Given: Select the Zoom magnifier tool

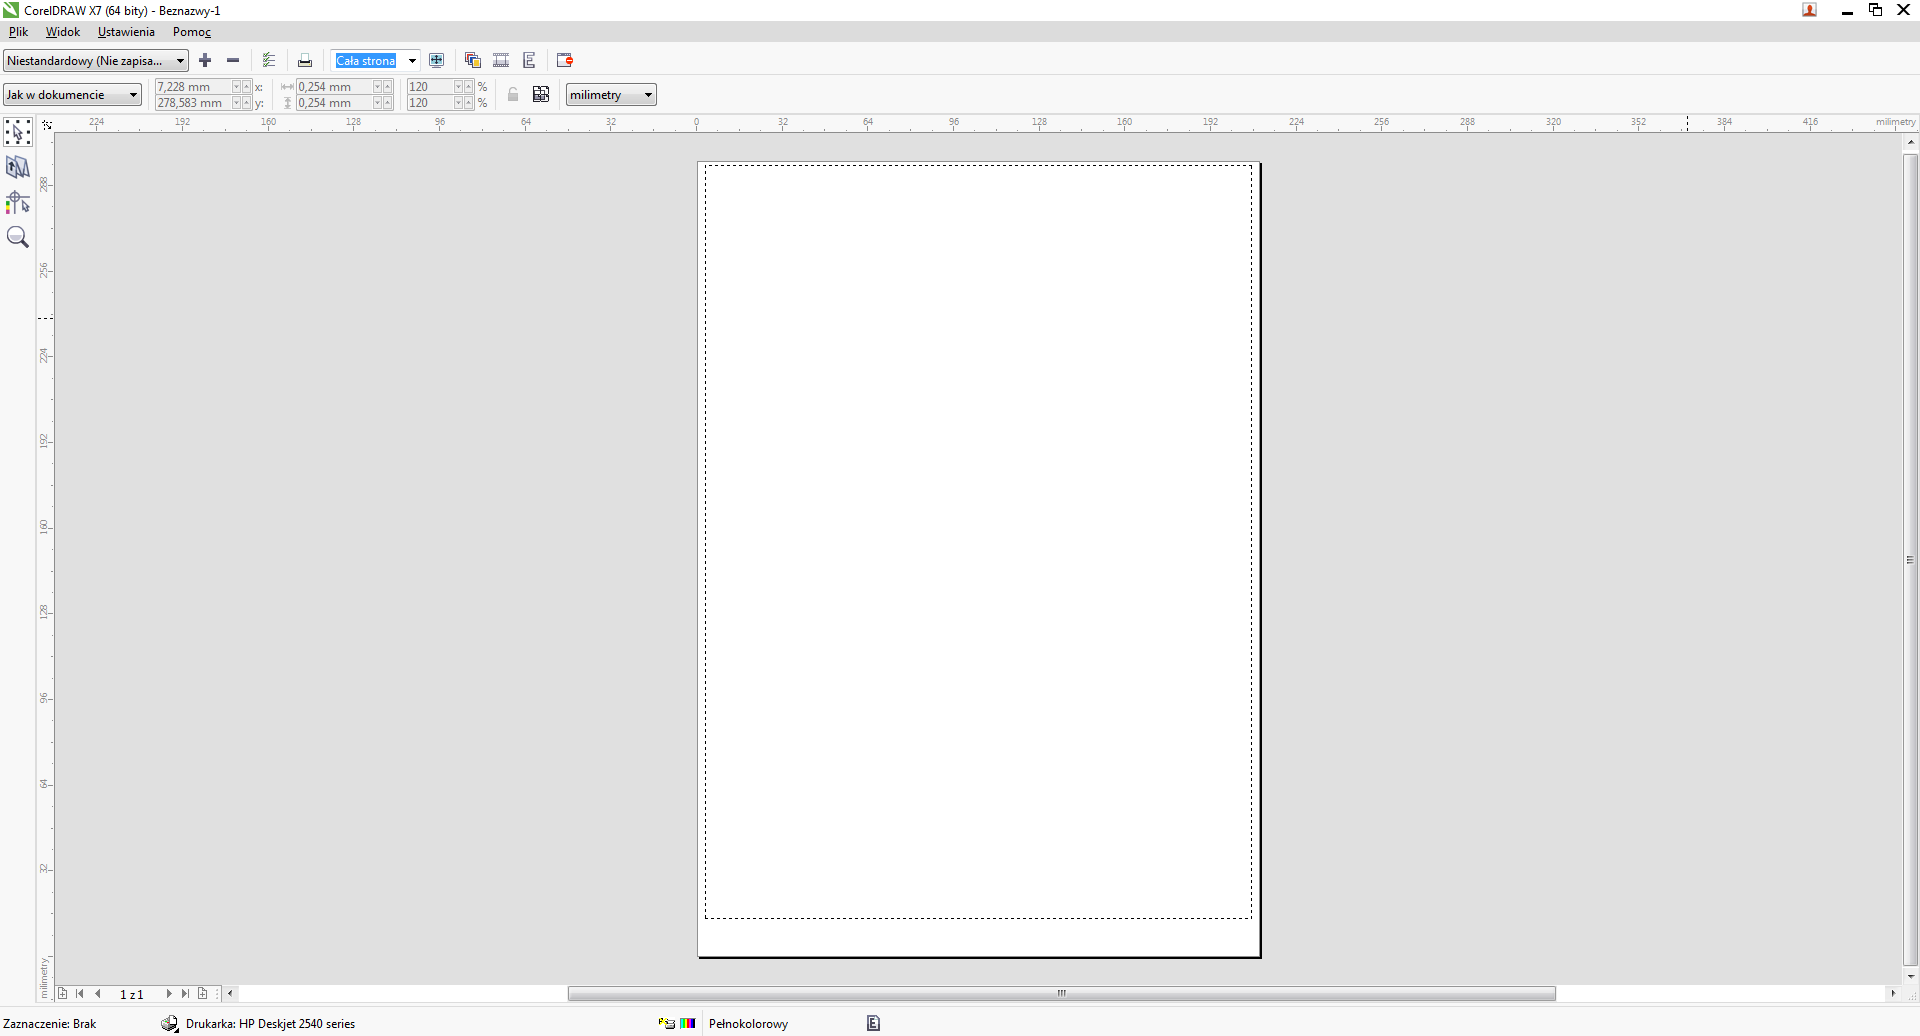Looking at the screenshot, I should click(18, 237).
